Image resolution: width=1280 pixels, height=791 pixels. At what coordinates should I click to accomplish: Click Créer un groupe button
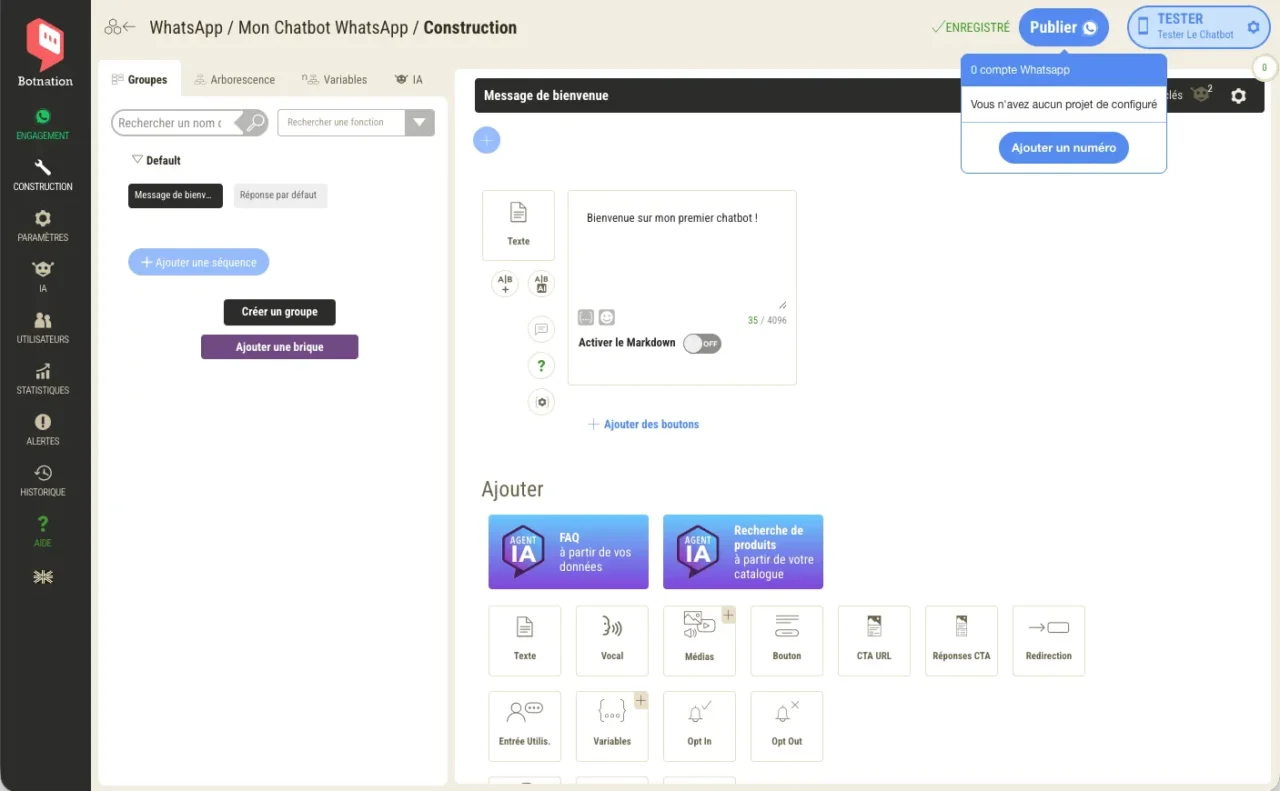[280, 312]
